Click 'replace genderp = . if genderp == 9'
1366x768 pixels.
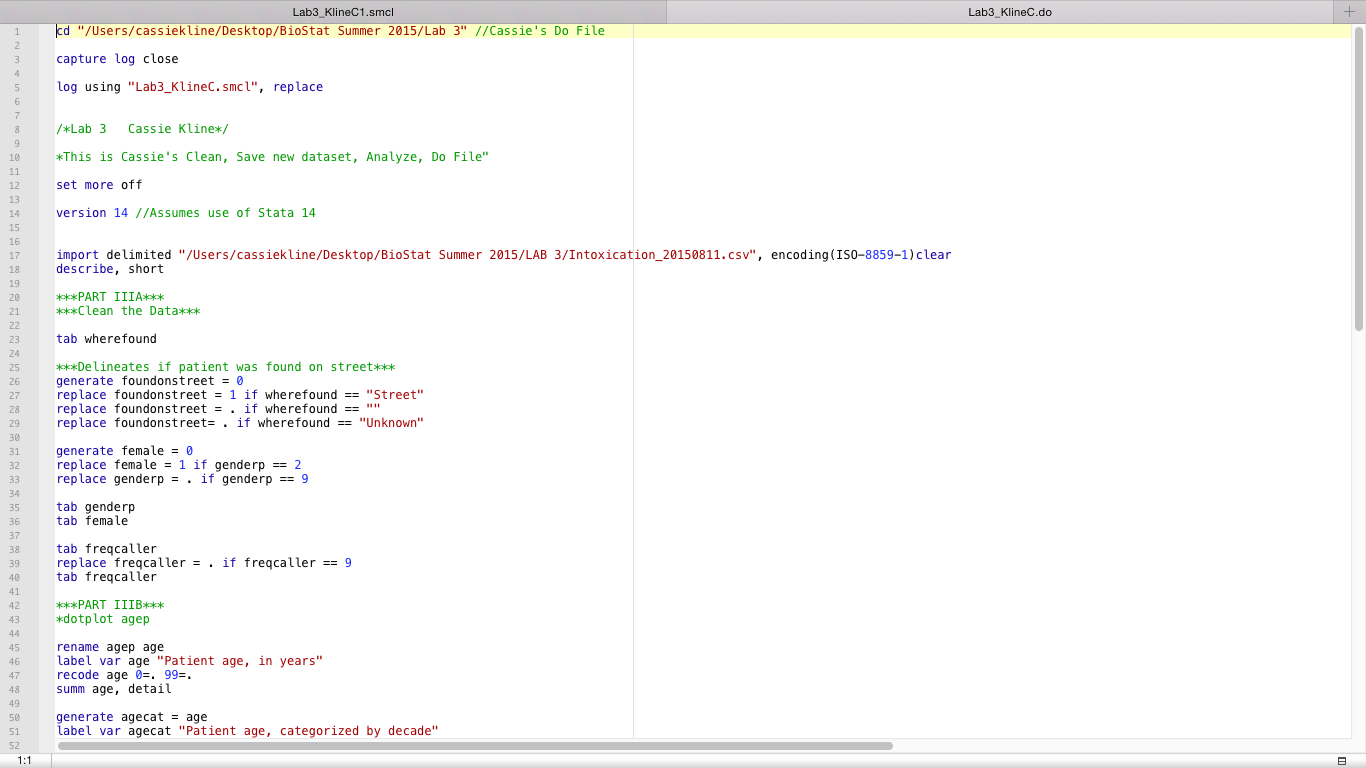tap(182, 479)
